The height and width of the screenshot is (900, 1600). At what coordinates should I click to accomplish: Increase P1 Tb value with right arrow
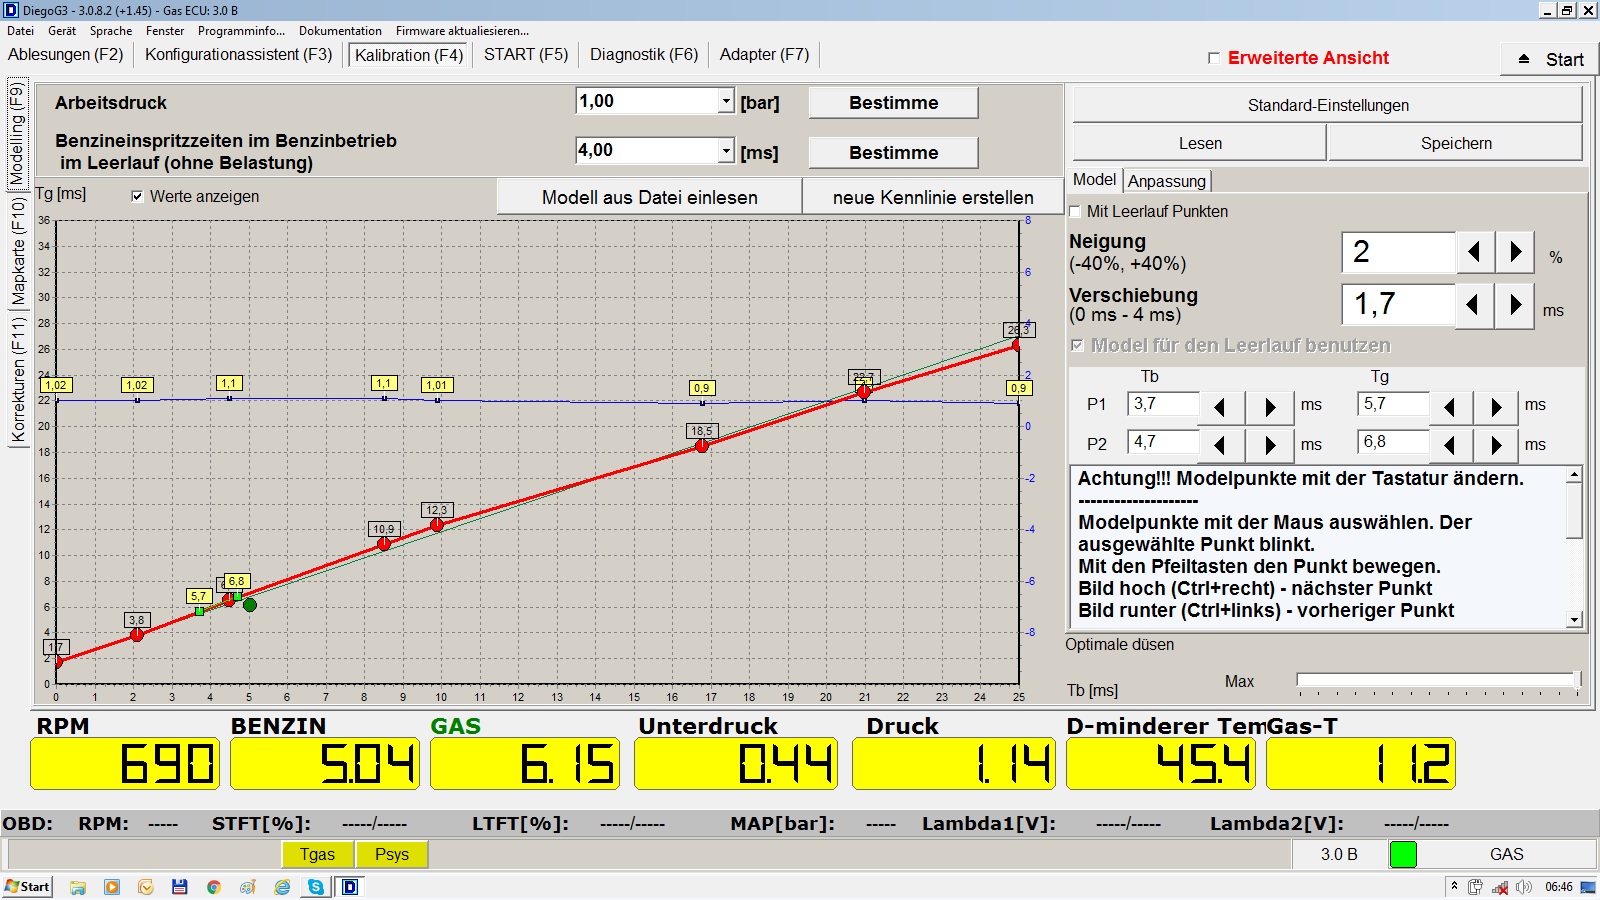(x=1270, y=406)
